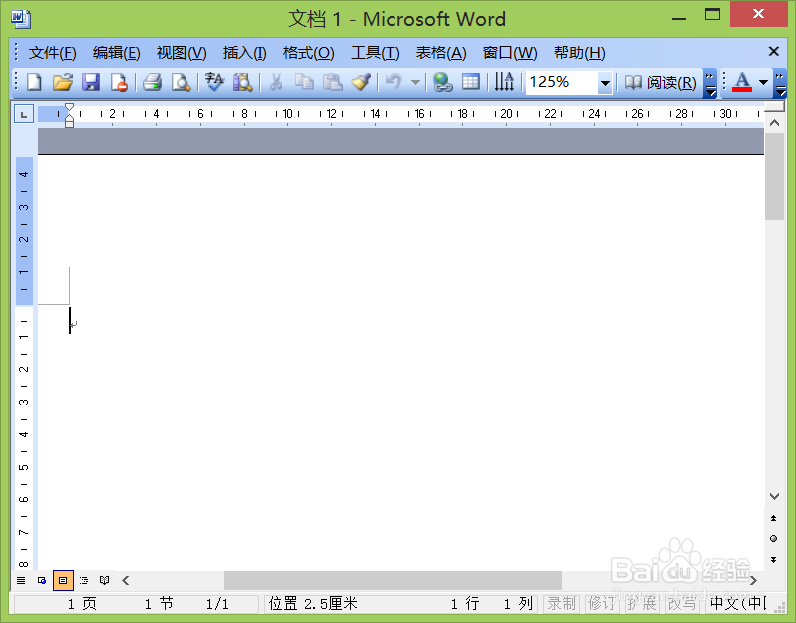The width and height of the screenshot is (796, 623).
Task: Click the 中文(中国) language indicator
Action: [738, 603]
